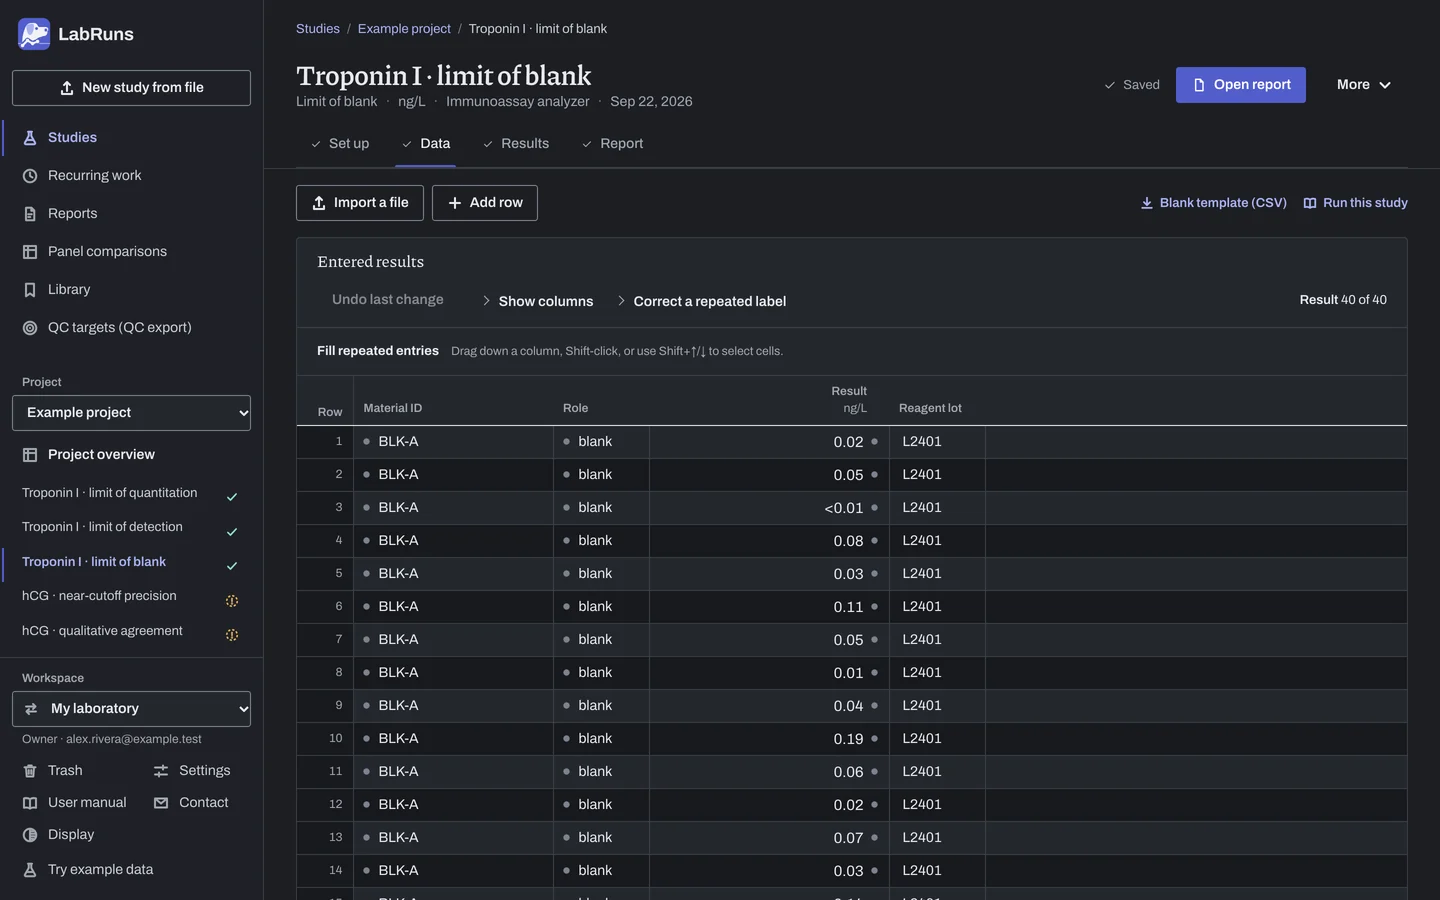Open hCG qualitative agreement study

(131, 631)
